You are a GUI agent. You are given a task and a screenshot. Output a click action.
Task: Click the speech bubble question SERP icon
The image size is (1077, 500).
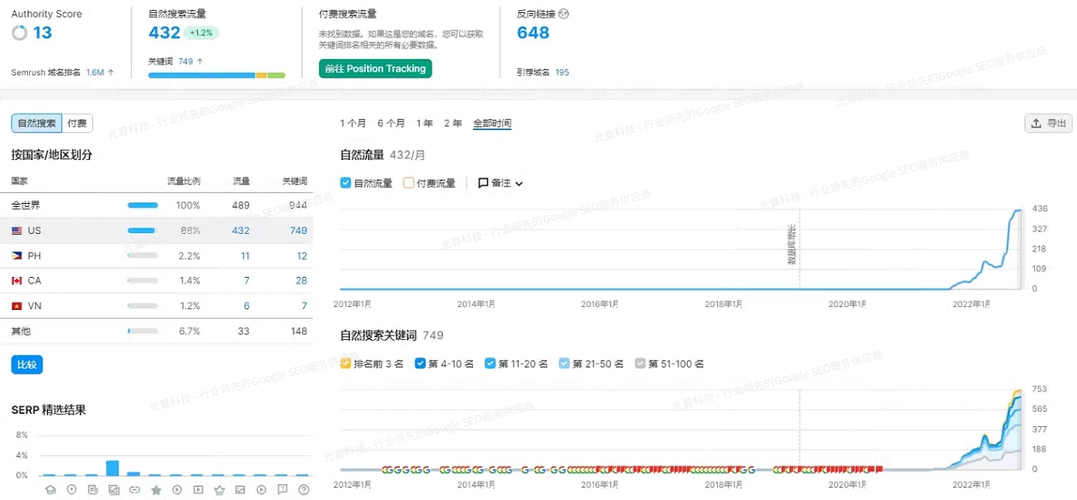point(283,490)
